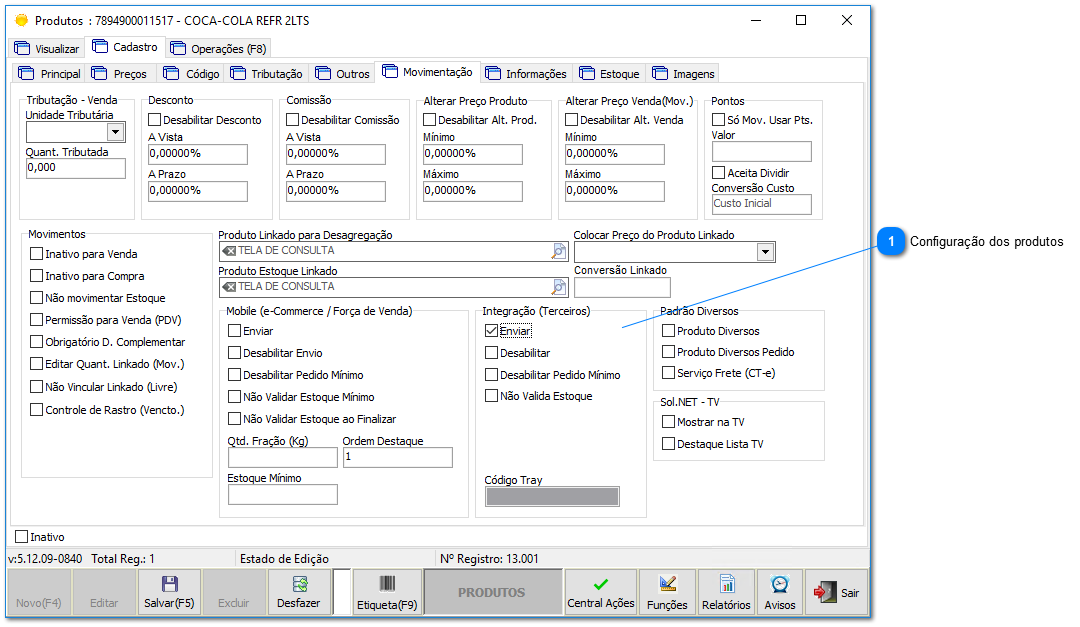The width and height of the screenshot is (1080, 627).
Task: Clear Produto Estoque Linkado field selection
Action: pos(229,287)
